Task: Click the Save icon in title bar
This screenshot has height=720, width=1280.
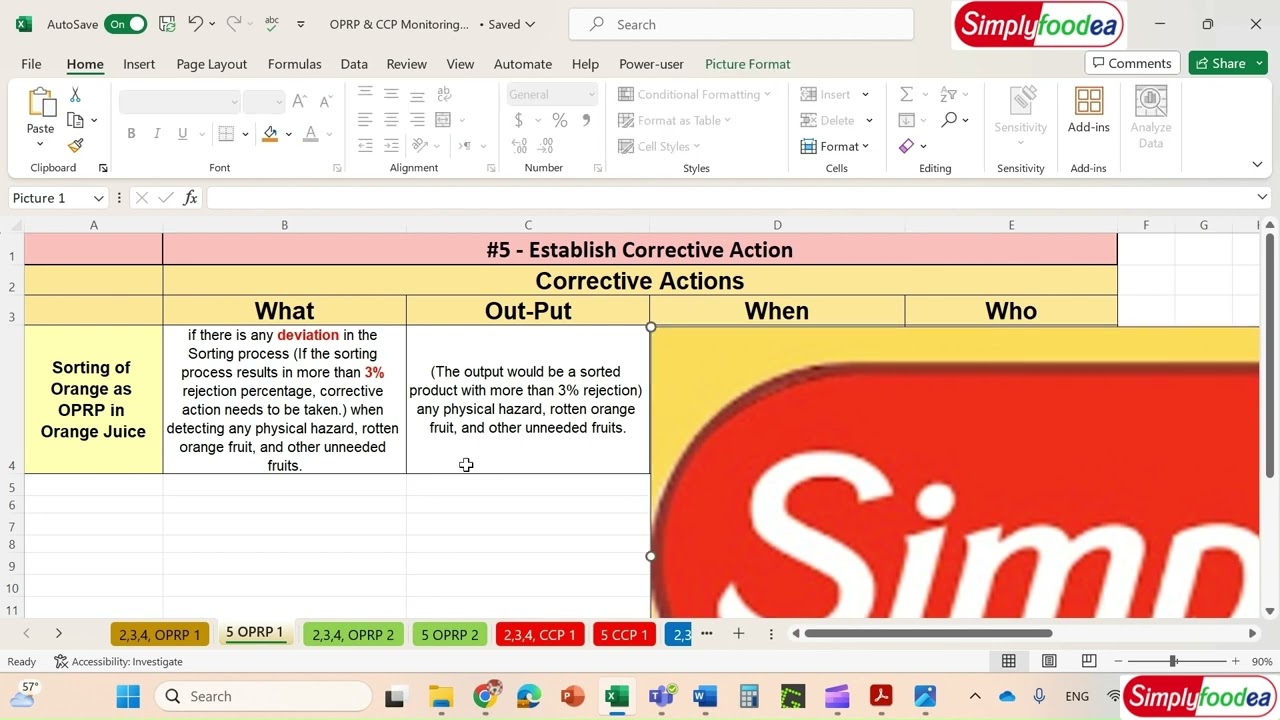Action: [x=166, y=24]
